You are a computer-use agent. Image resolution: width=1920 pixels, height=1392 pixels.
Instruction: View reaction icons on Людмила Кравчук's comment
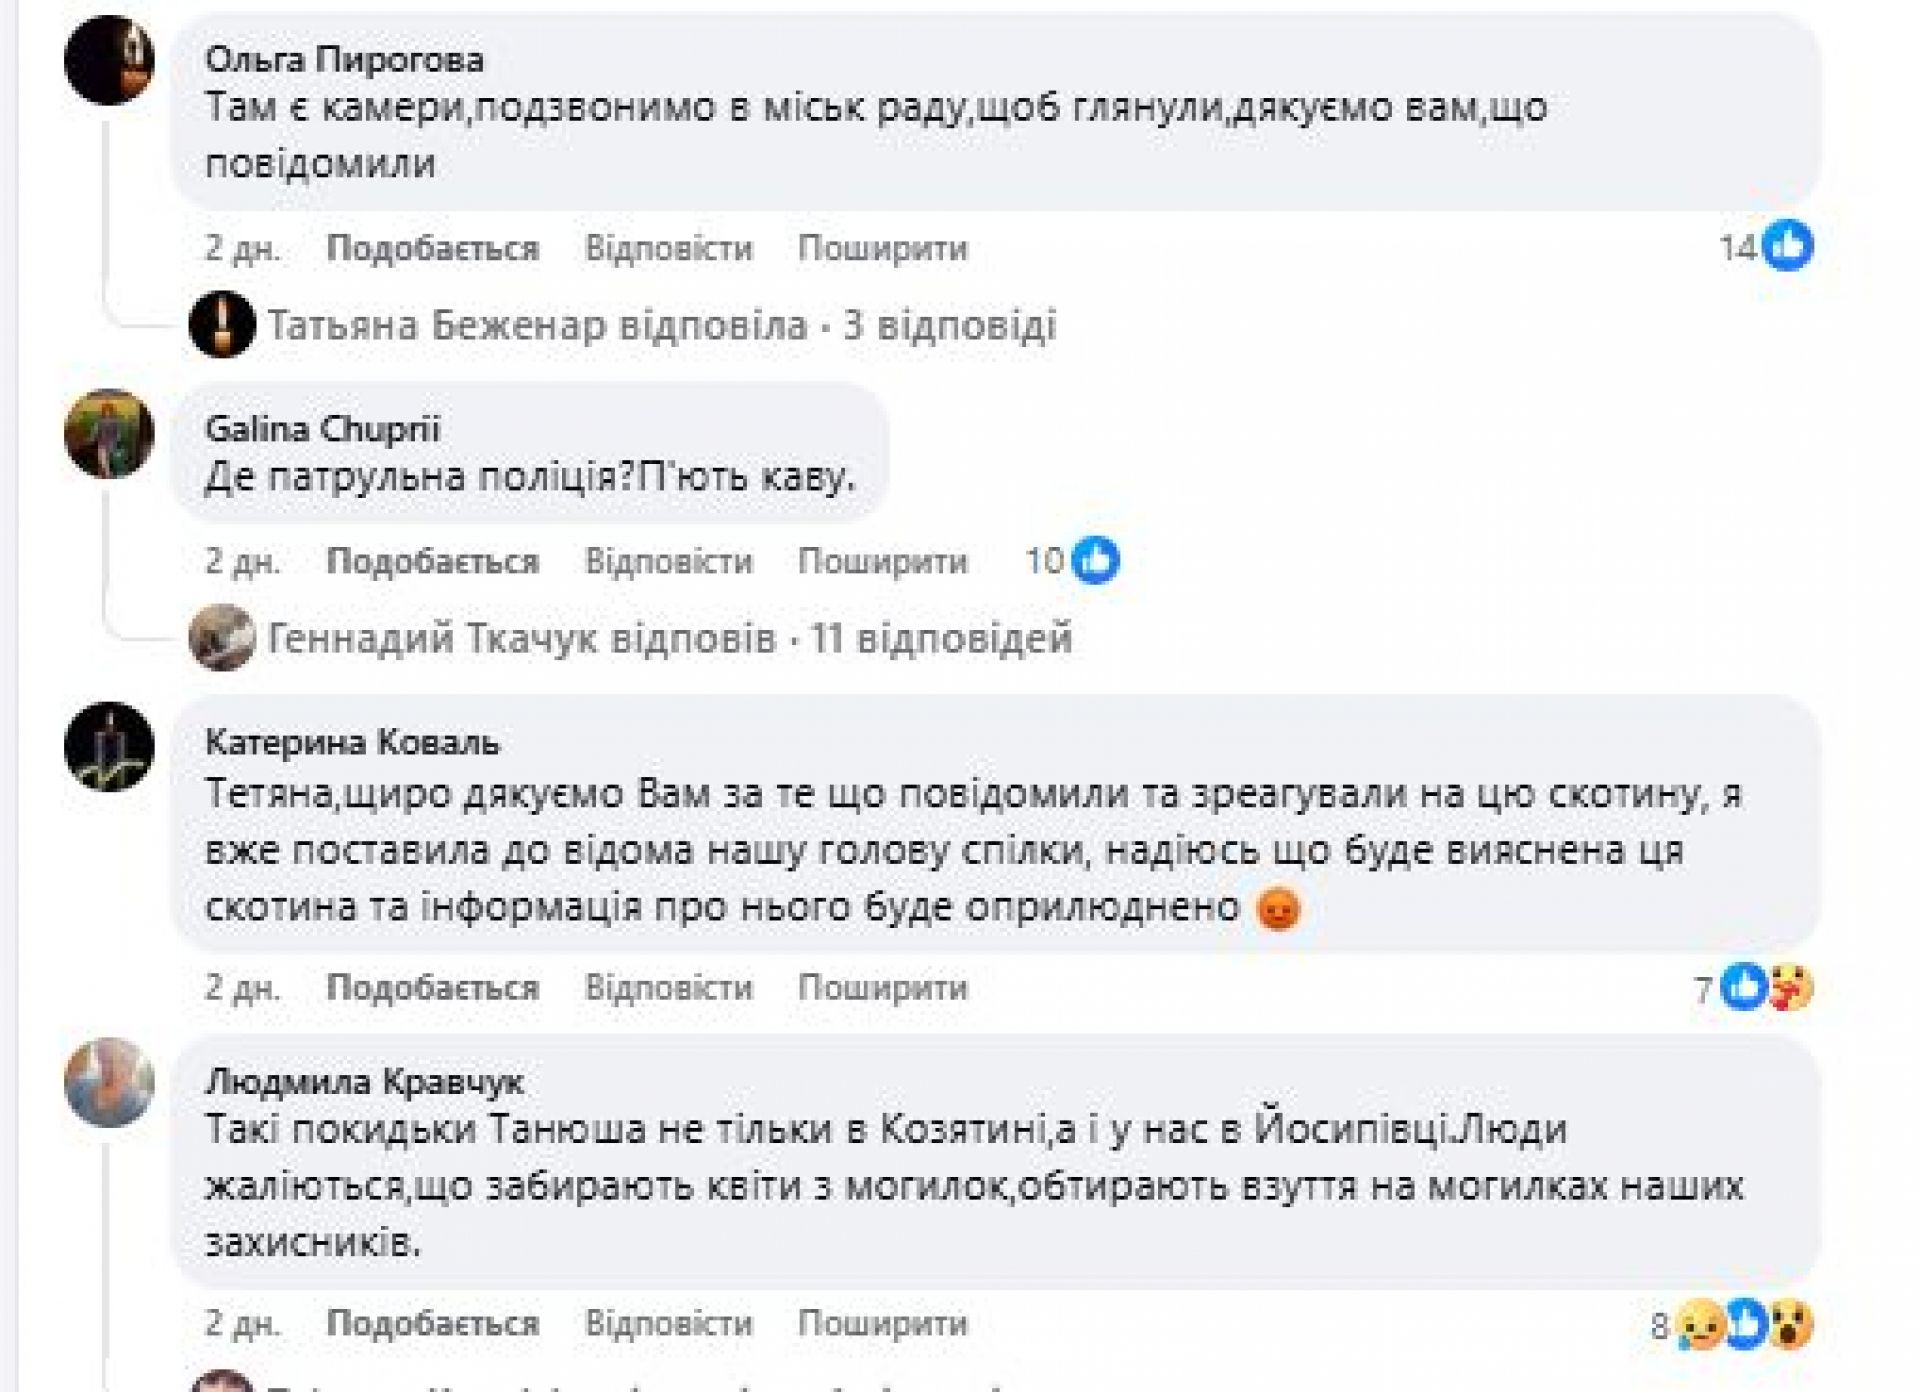click(1744, 1325)
